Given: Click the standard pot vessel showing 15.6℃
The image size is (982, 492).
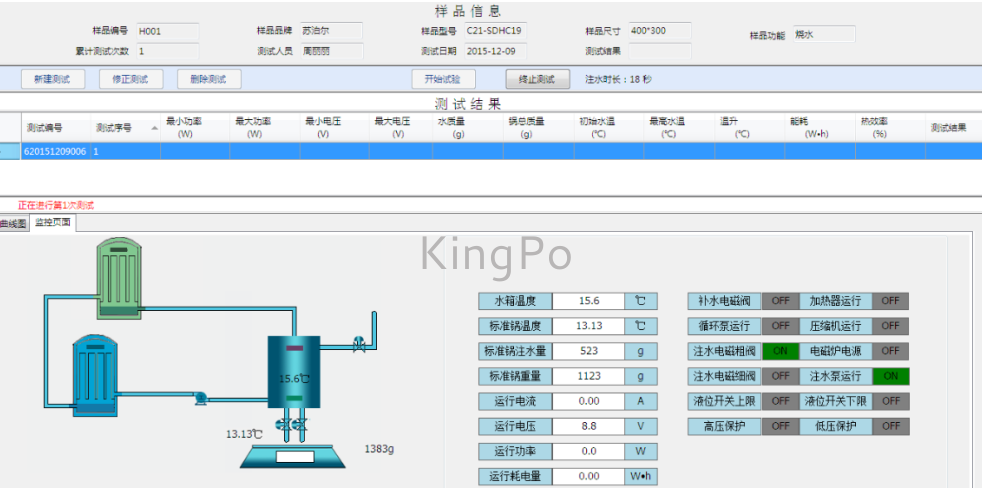Looking at the screenshot, I should (294, 372).
